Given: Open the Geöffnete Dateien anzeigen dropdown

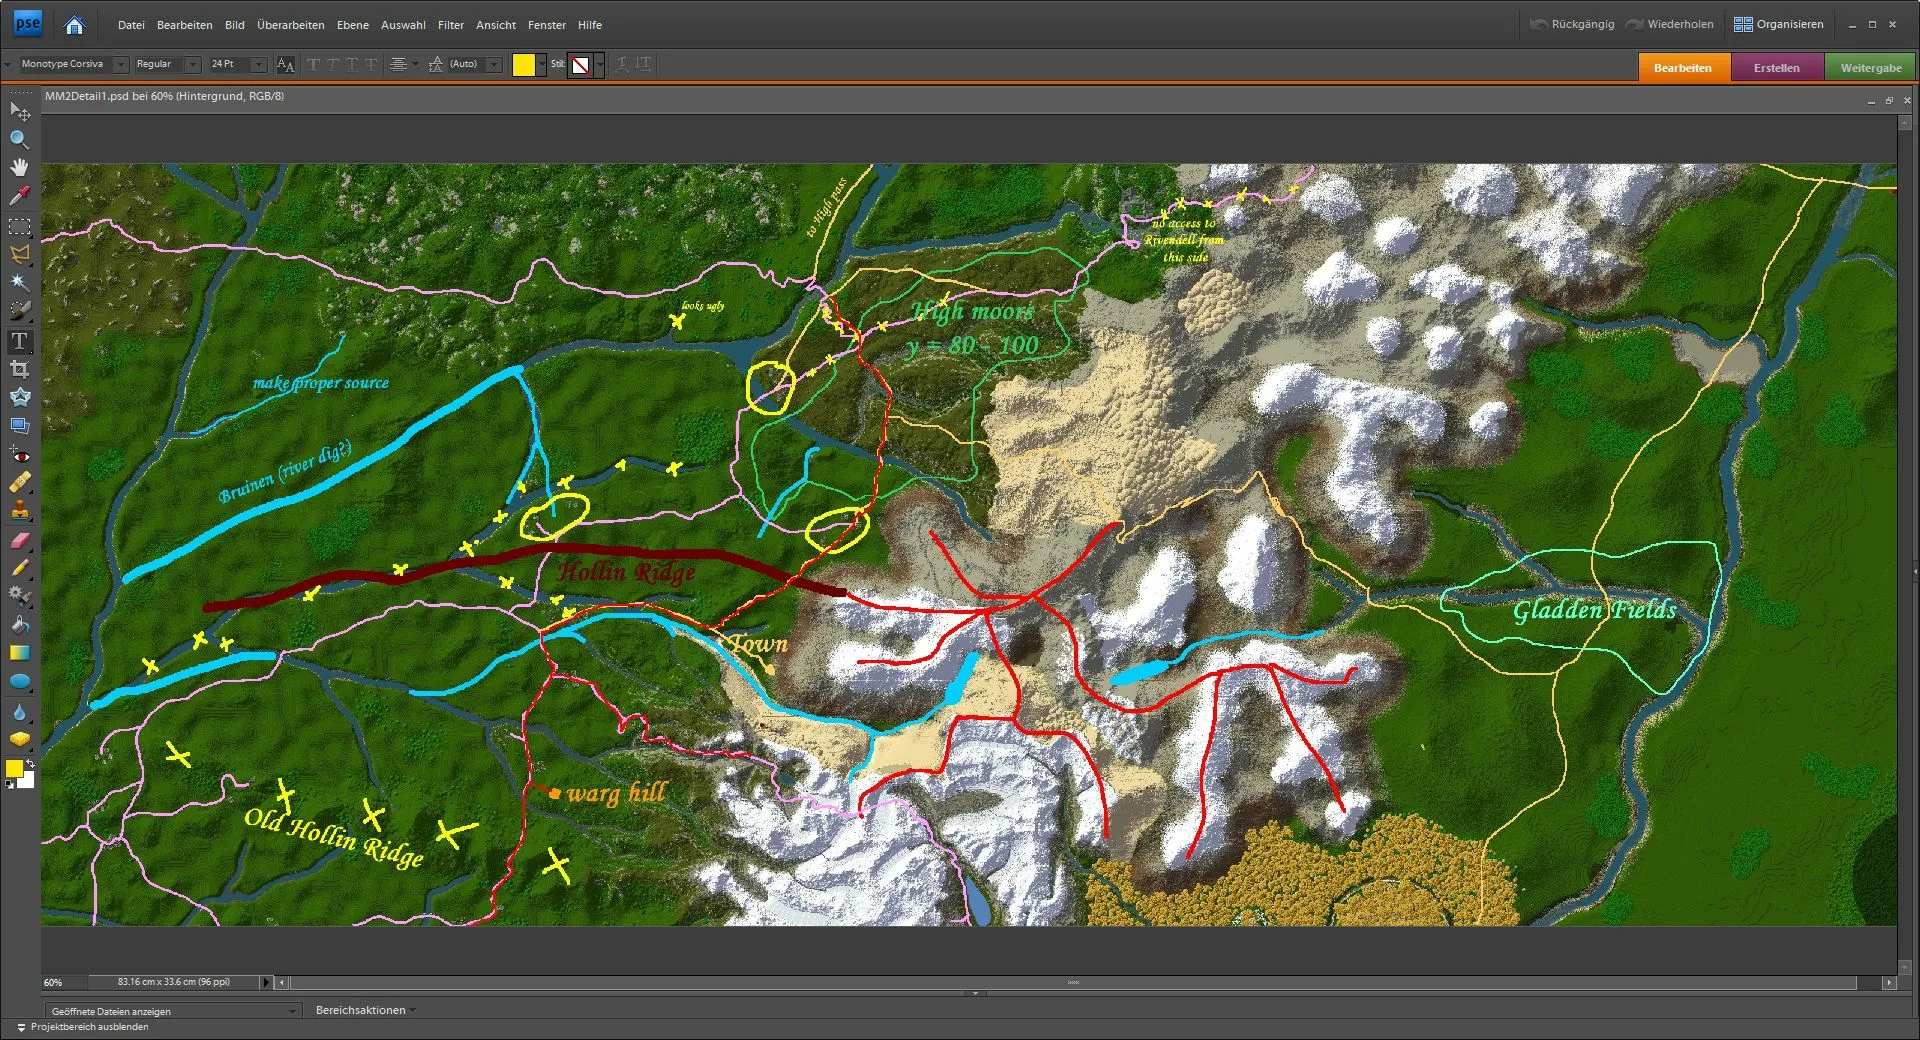Looking at the screenshot, I should pyautogui.click(x=172, y=1011).
